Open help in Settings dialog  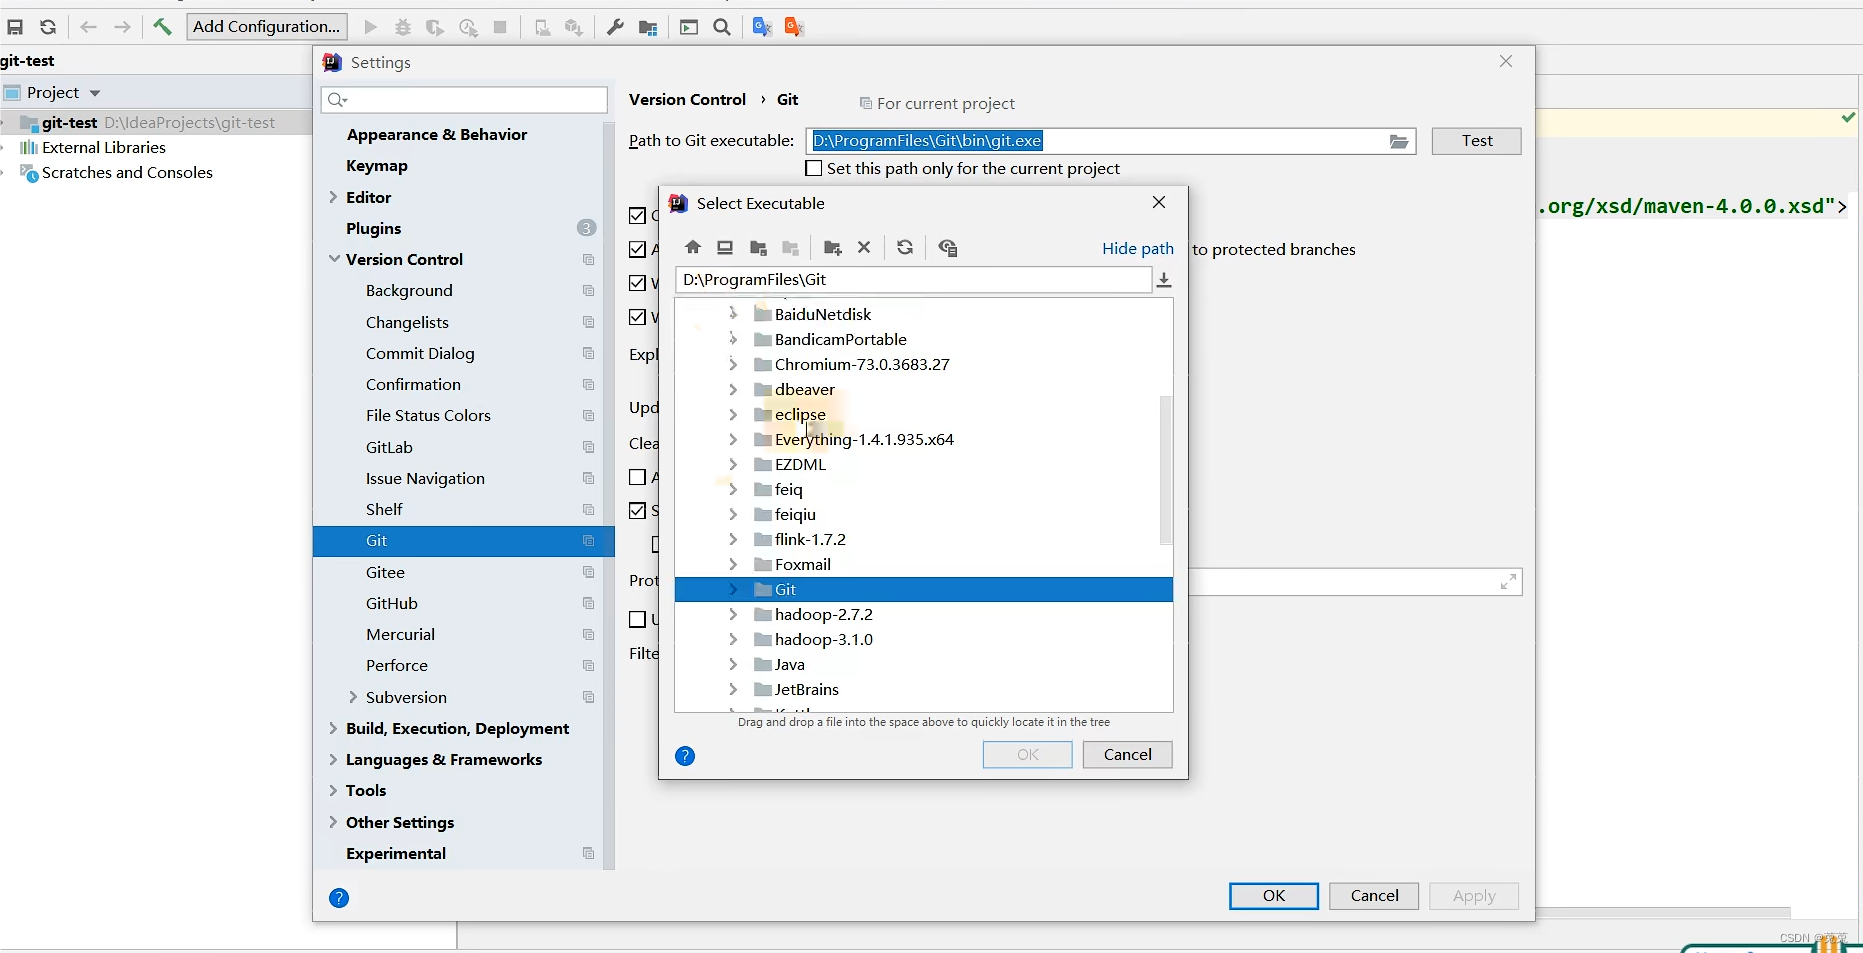tap(339, 898)
